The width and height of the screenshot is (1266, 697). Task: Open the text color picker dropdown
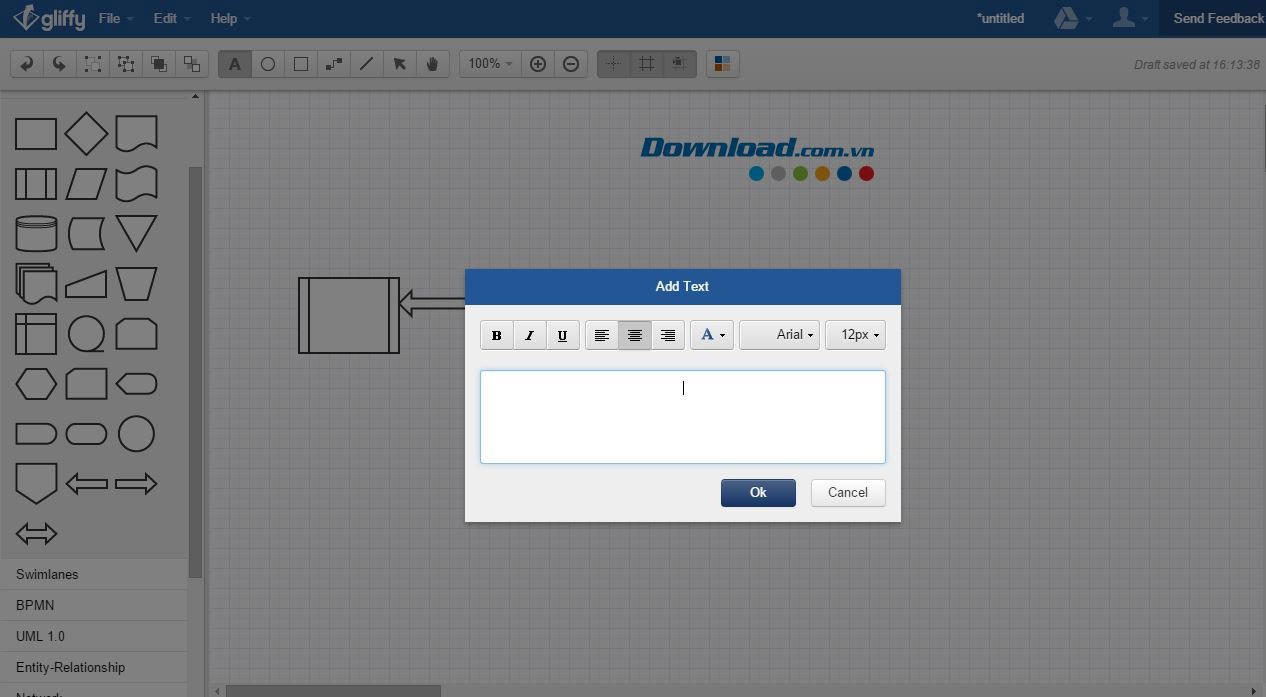pos(712,335)
